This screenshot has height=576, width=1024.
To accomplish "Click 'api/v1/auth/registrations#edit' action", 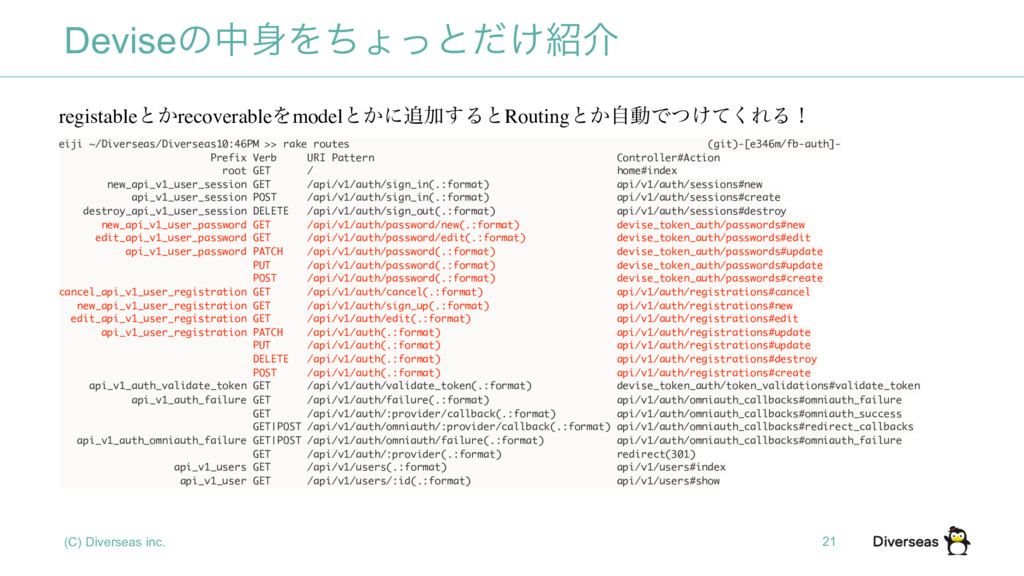I will pyautogui.click(x=707, y=319).
